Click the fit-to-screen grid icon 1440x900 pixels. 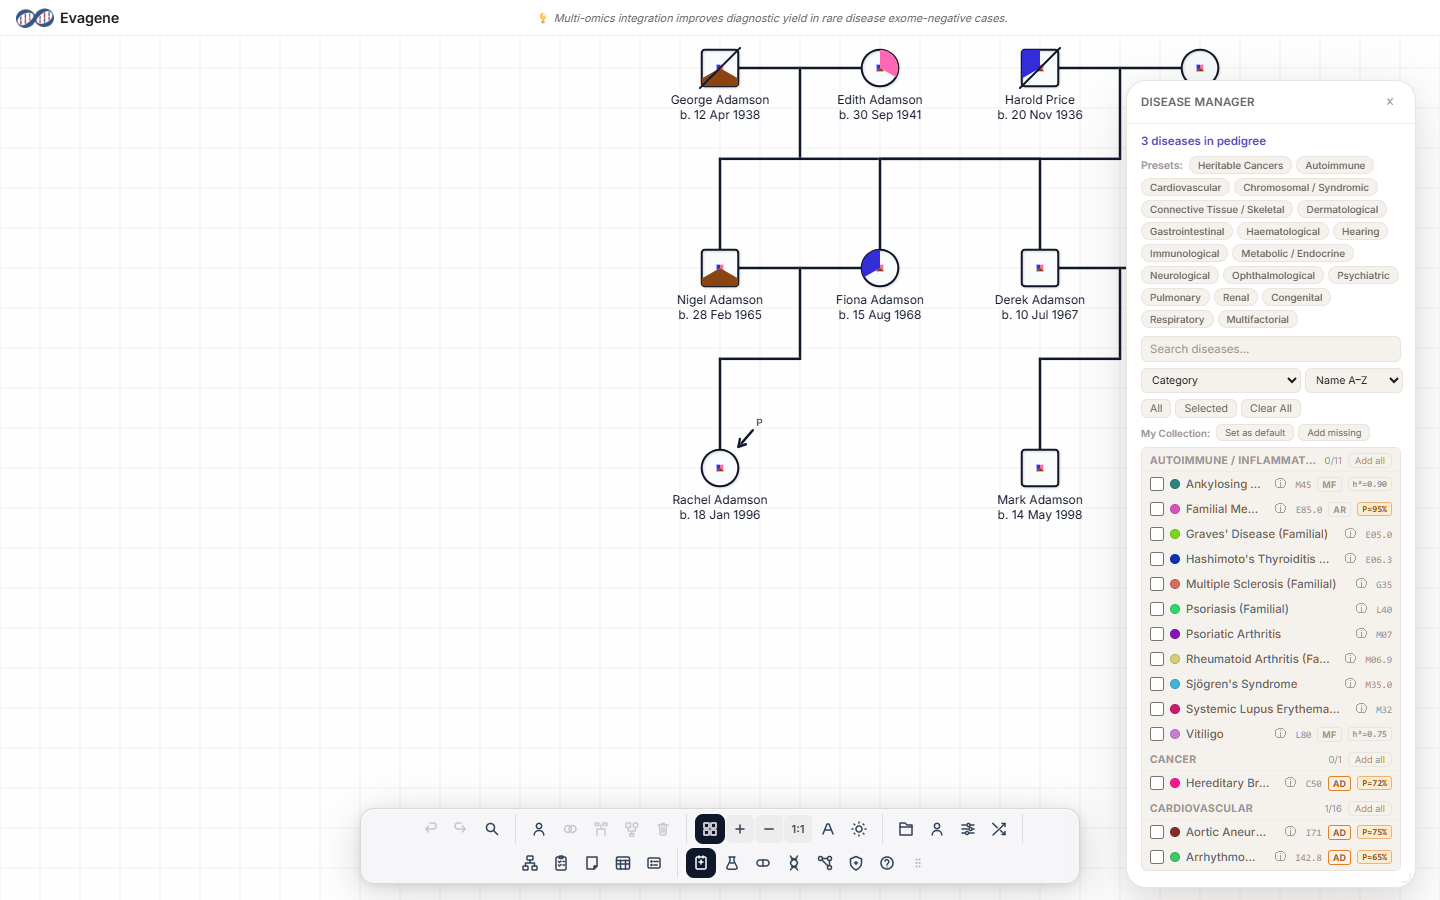pyautogui.click(x=710, y=829)
